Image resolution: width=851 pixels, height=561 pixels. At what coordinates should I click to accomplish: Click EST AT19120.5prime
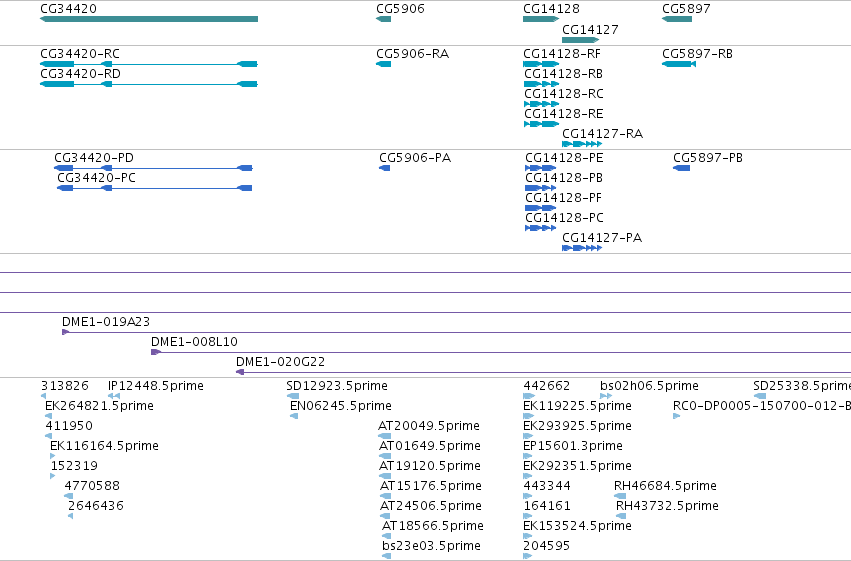(385, 476)
